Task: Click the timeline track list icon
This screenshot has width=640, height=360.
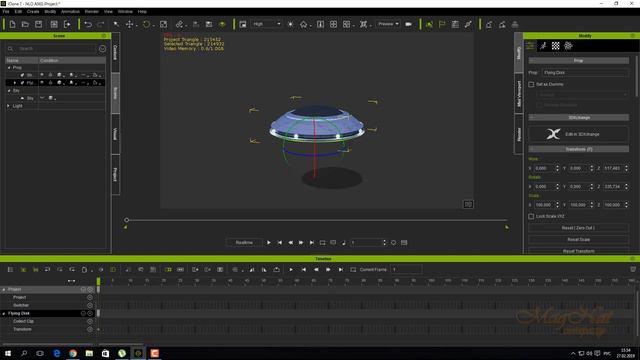Action: [11, 270]
